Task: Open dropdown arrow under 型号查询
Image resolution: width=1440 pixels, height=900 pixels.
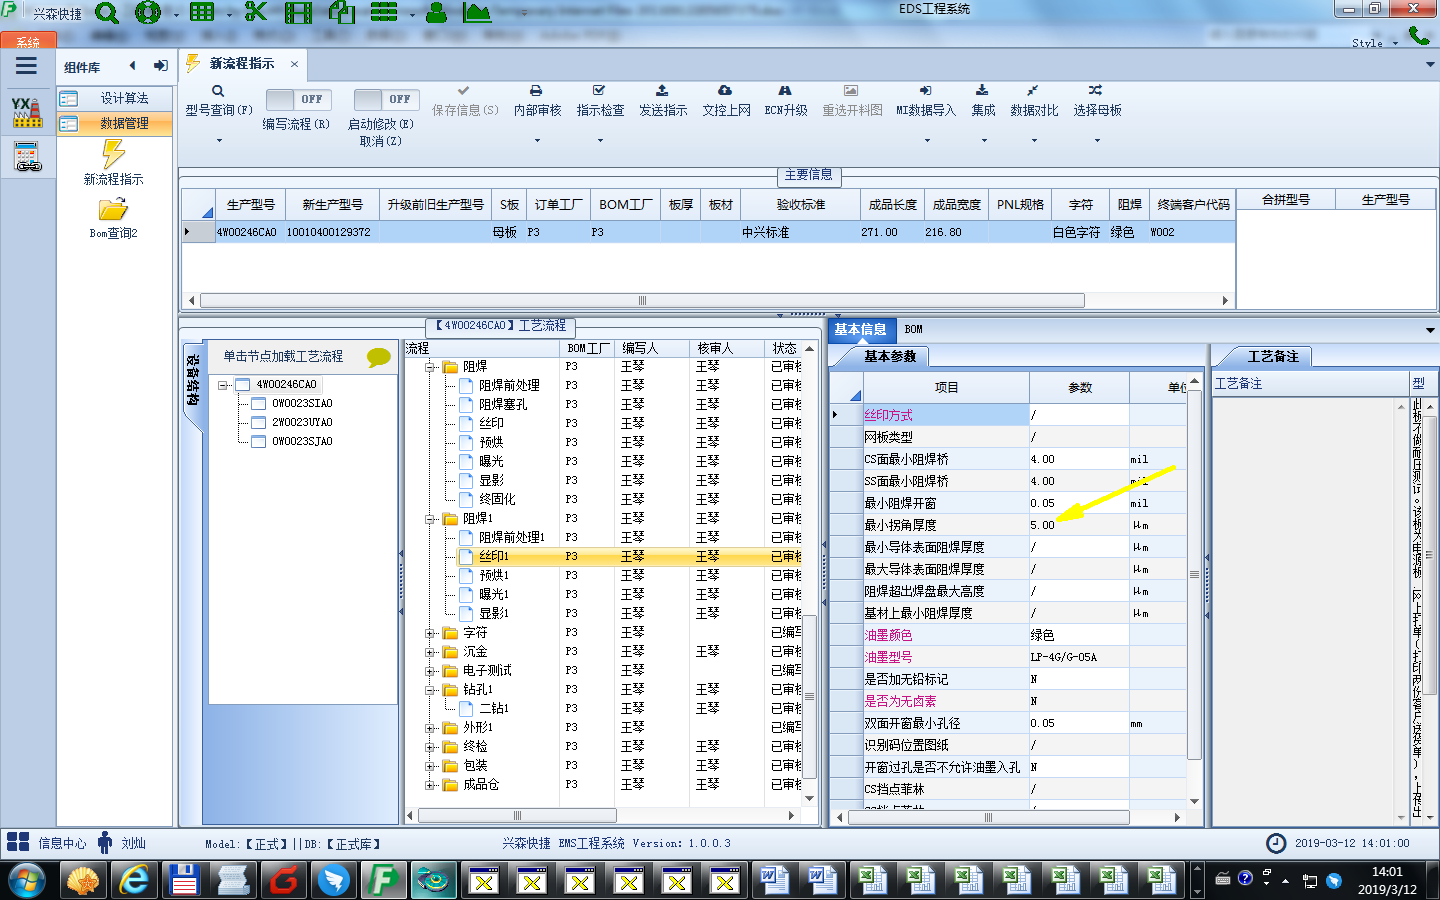Action: pyautogui.click(x=219, y=141)
